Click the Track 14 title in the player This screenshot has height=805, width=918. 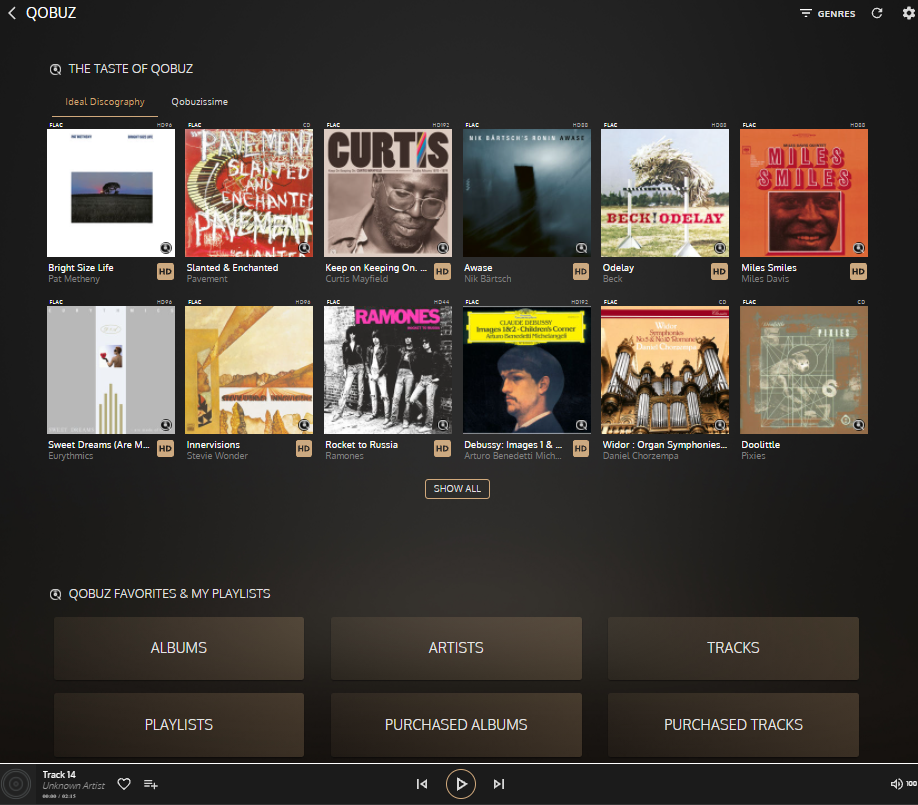tap(59, 775)
